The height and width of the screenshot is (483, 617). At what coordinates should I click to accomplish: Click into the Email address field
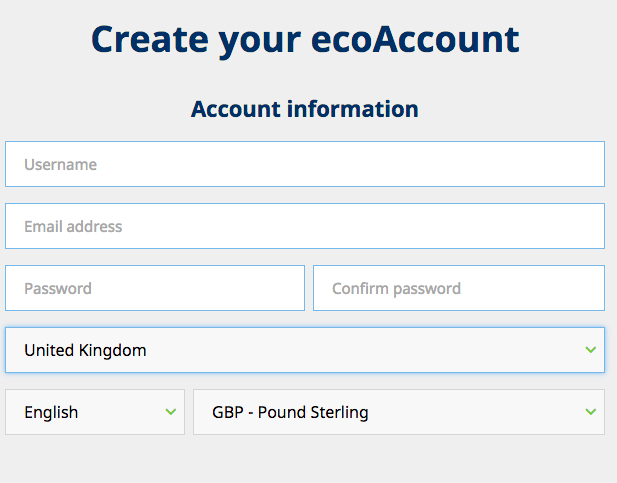pyautogui.click(x=304, y=226)
